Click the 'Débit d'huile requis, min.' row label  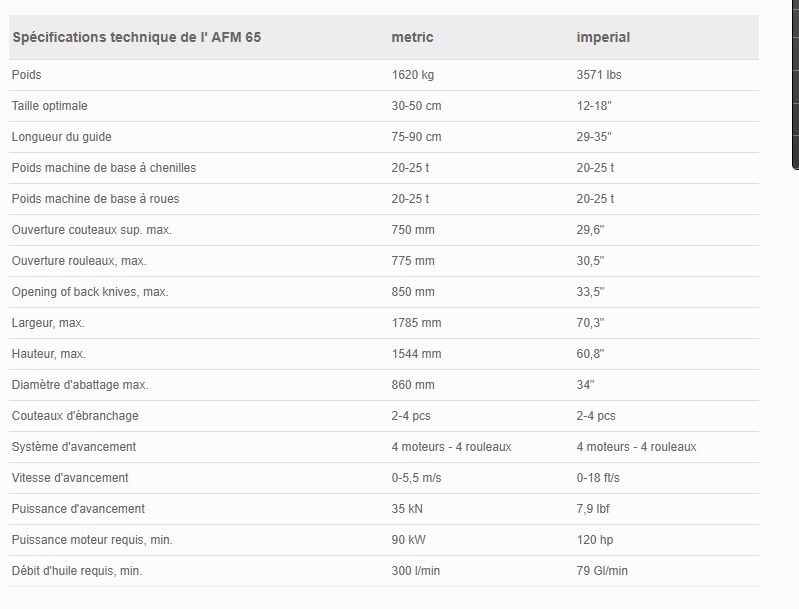77,571
